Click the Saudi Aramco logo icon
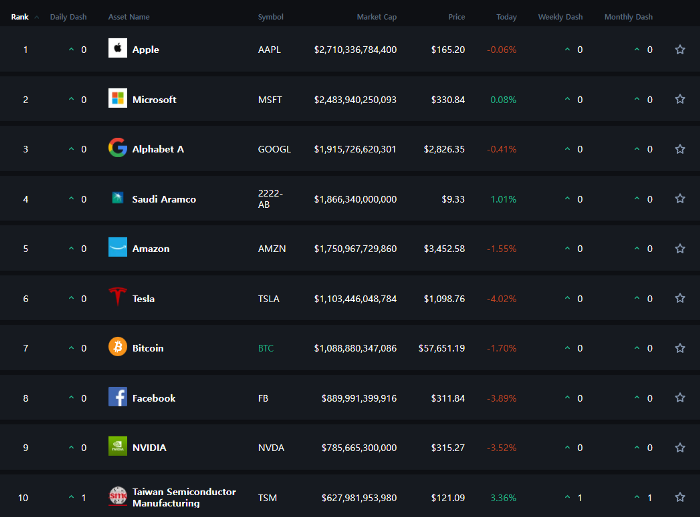Viewport: 700px width, 517px height. click(x=117, y=198)
